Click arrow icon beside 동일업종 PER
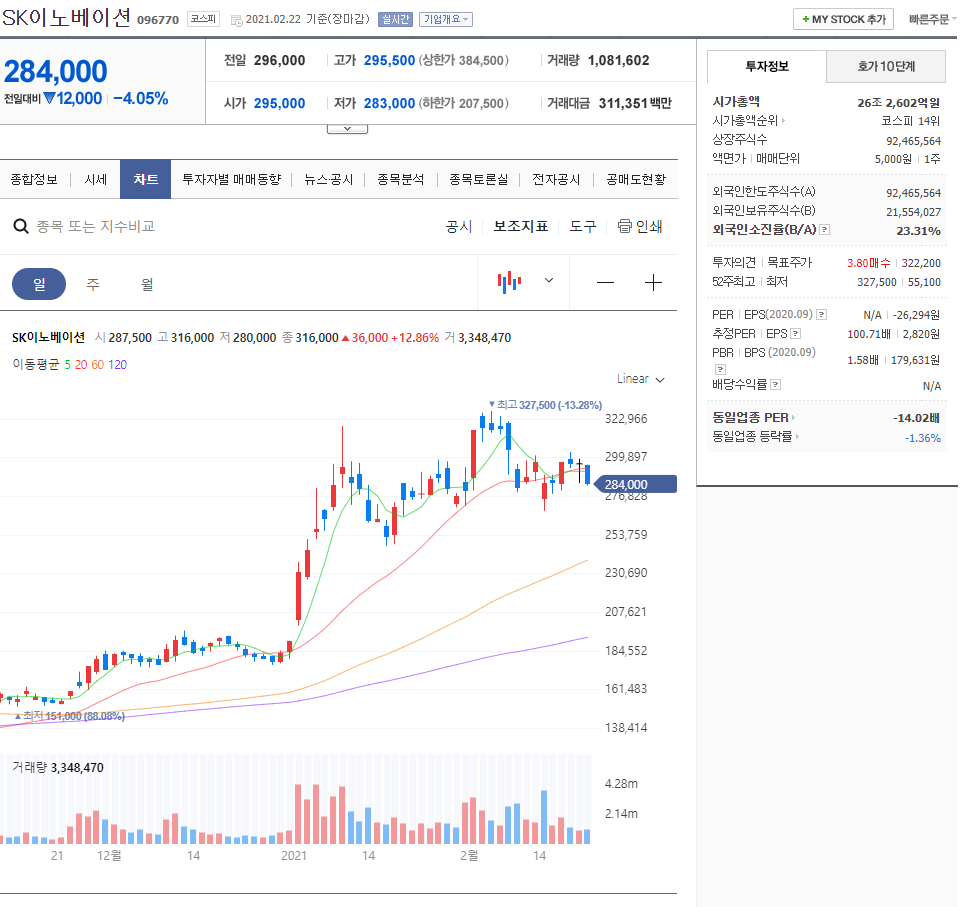Image resolution: width=970 pixels, height=907 pixels. pyautogui.click(x=793, y=418)
